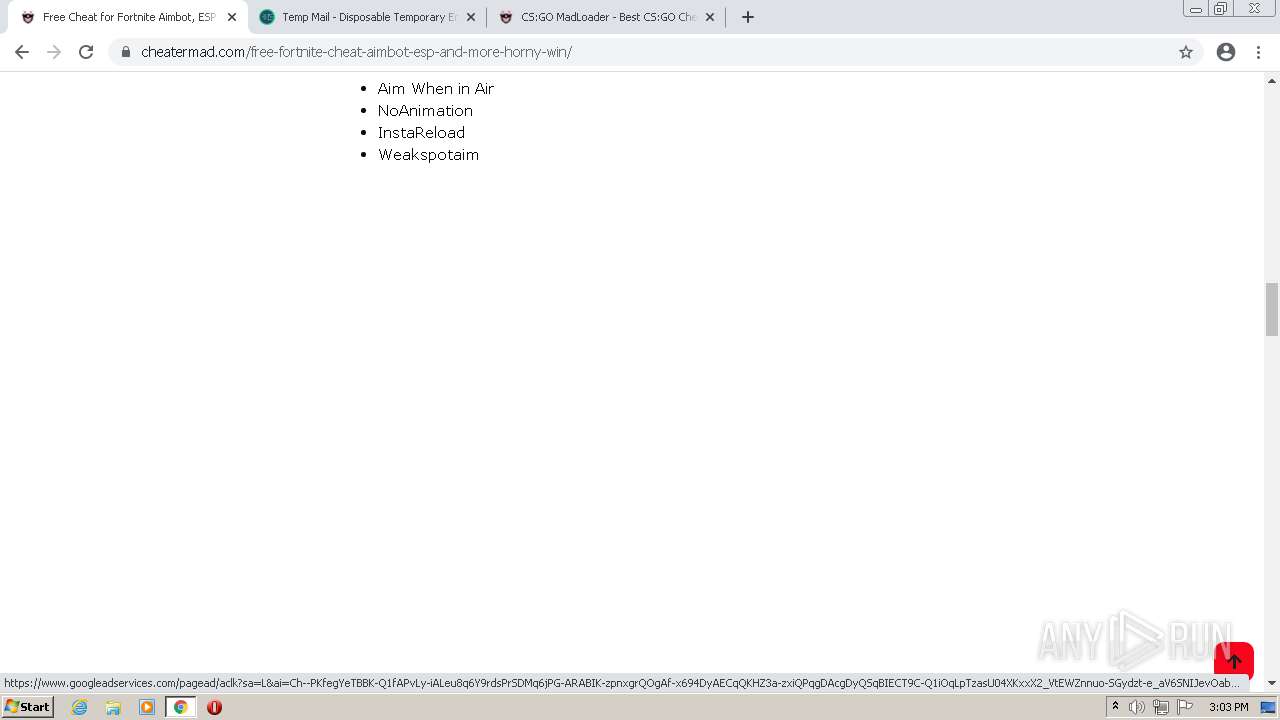Switch to the CS:GO MadLoader tab

[606, 17]
